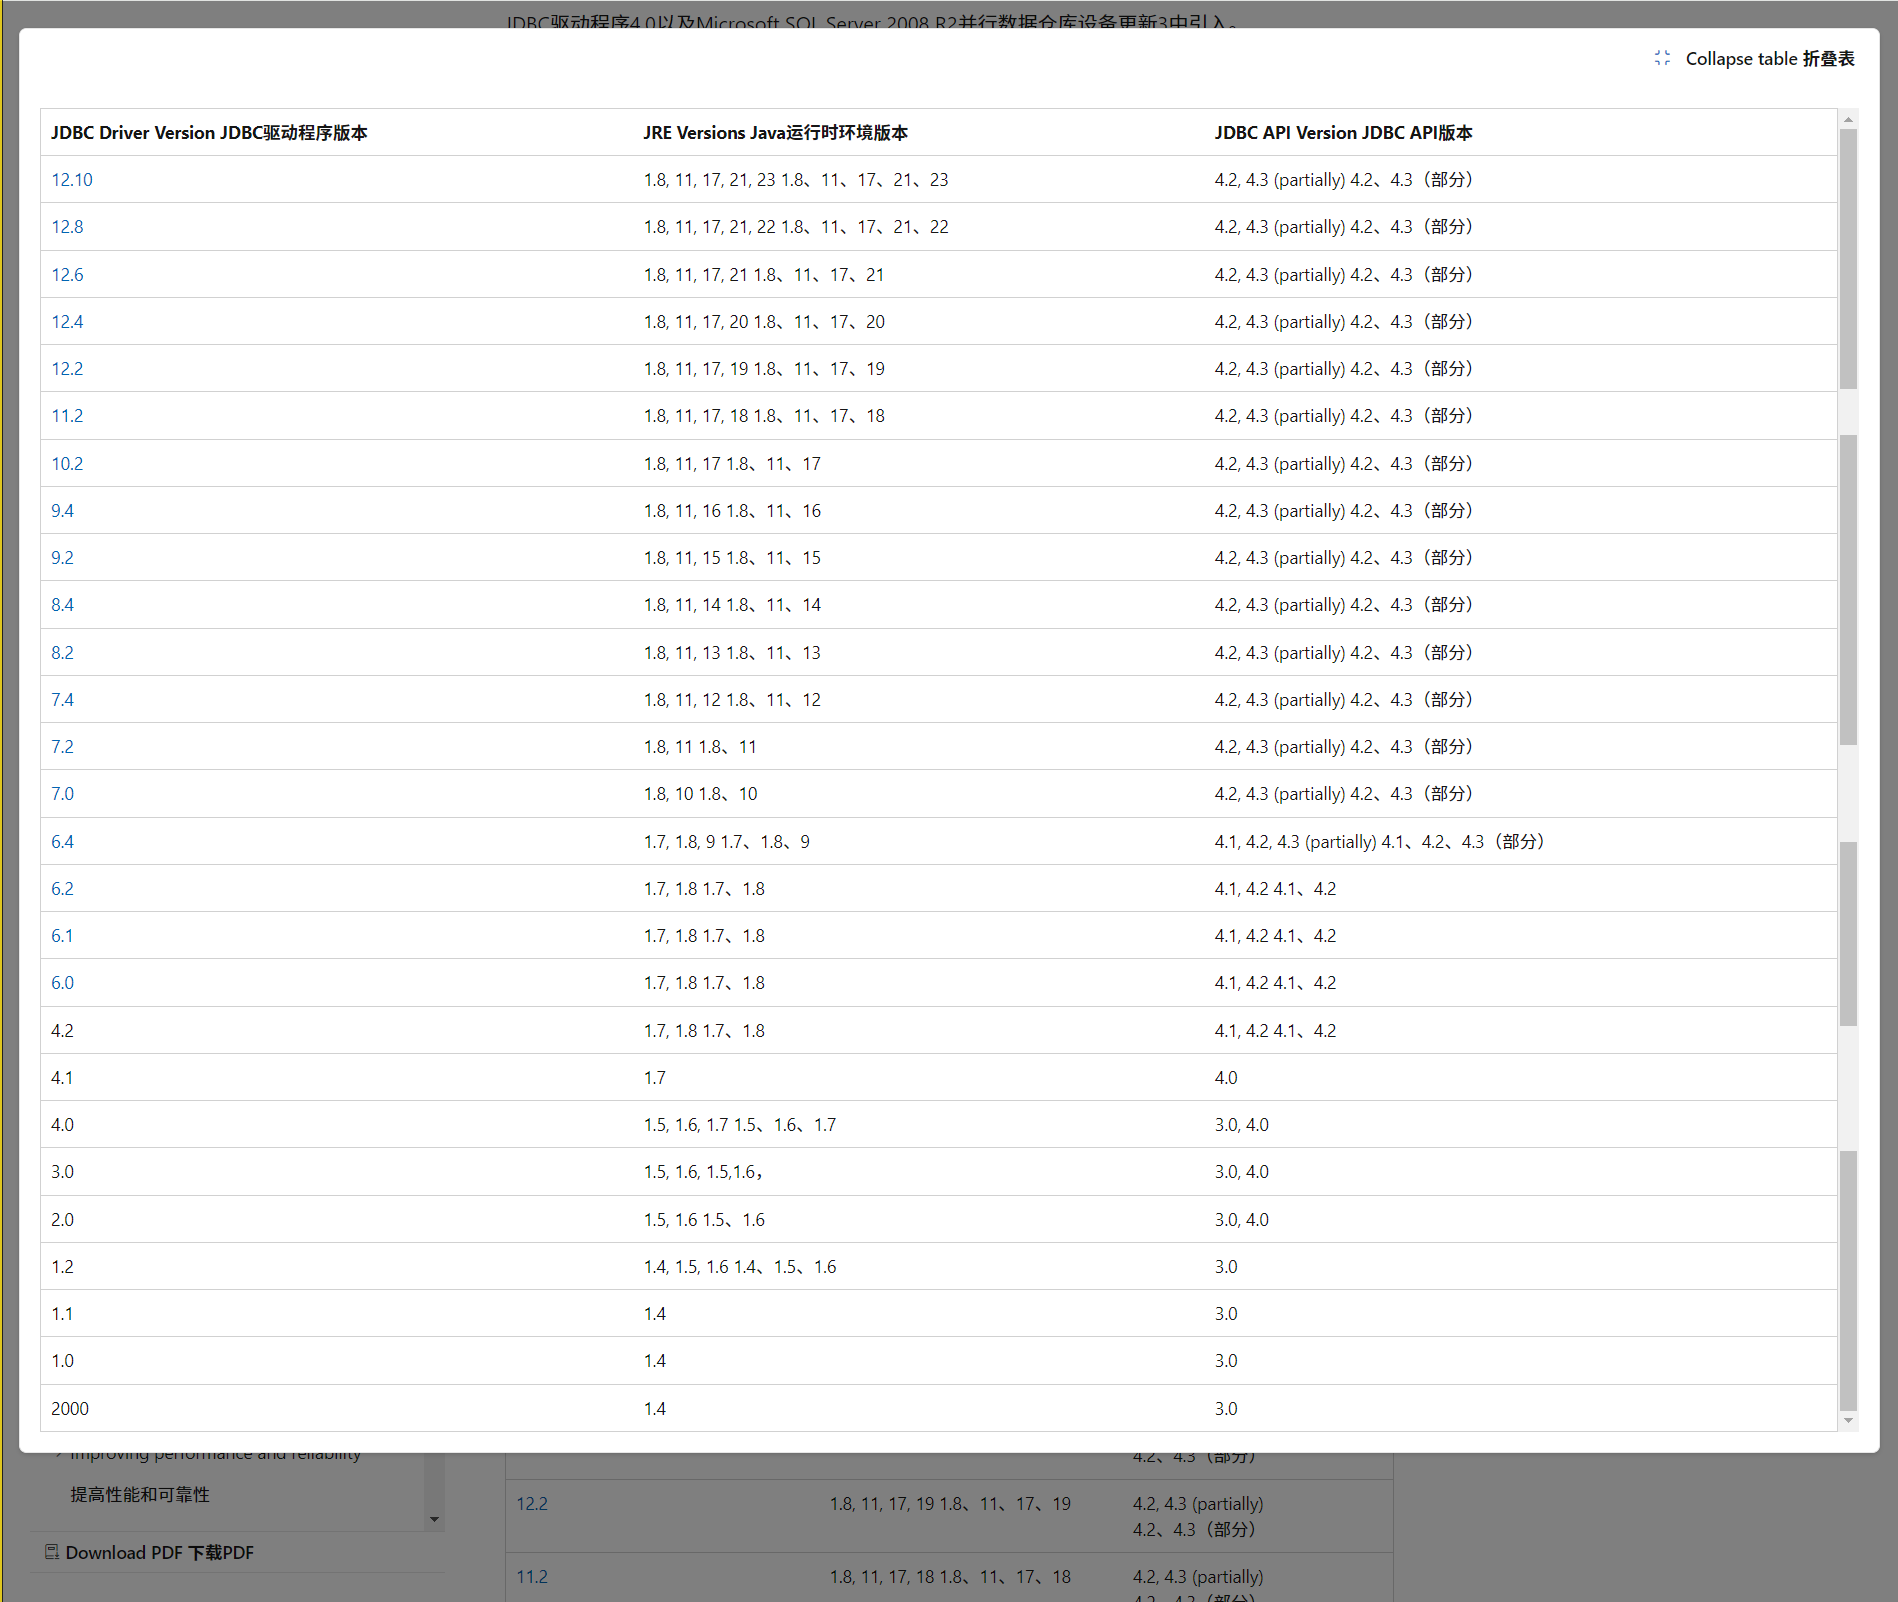The image size is (1898, 1602).
Task: Open the 6.1 driver version link
Action: point(62,936)
